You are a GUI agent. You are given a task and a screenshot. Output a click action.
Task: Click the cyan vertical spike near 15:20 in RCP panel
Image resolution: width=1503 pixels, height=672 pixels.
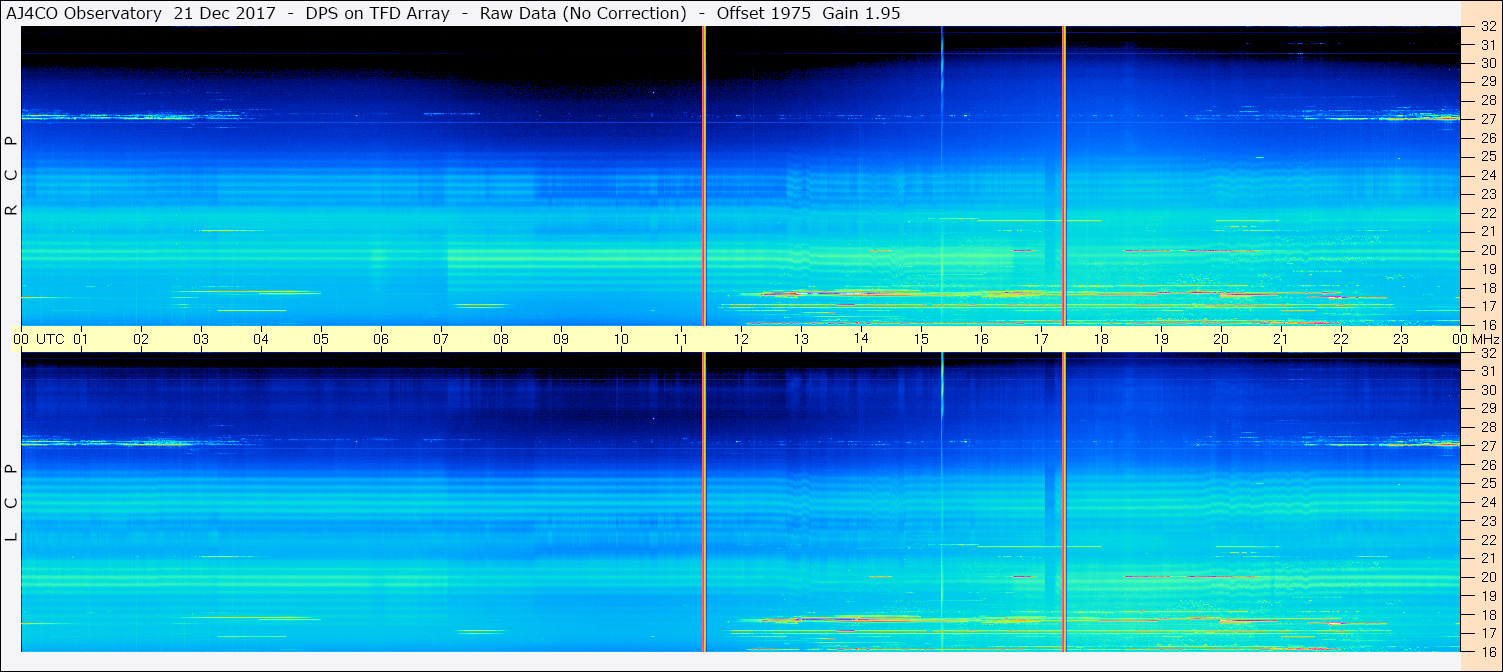tap(942, 176)
